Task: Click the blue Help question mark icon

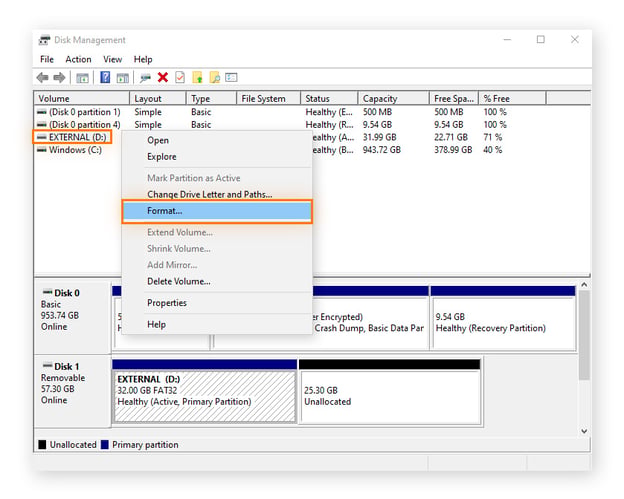Action: (x=105, y=77)
